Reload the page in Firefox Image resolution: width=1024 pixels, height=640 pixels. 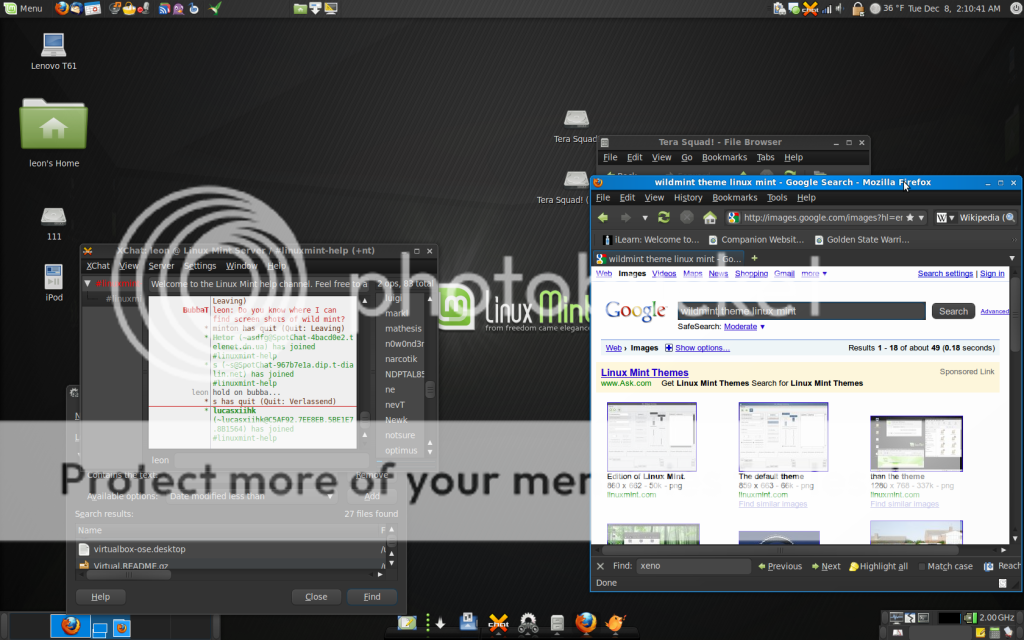point(664,217)
